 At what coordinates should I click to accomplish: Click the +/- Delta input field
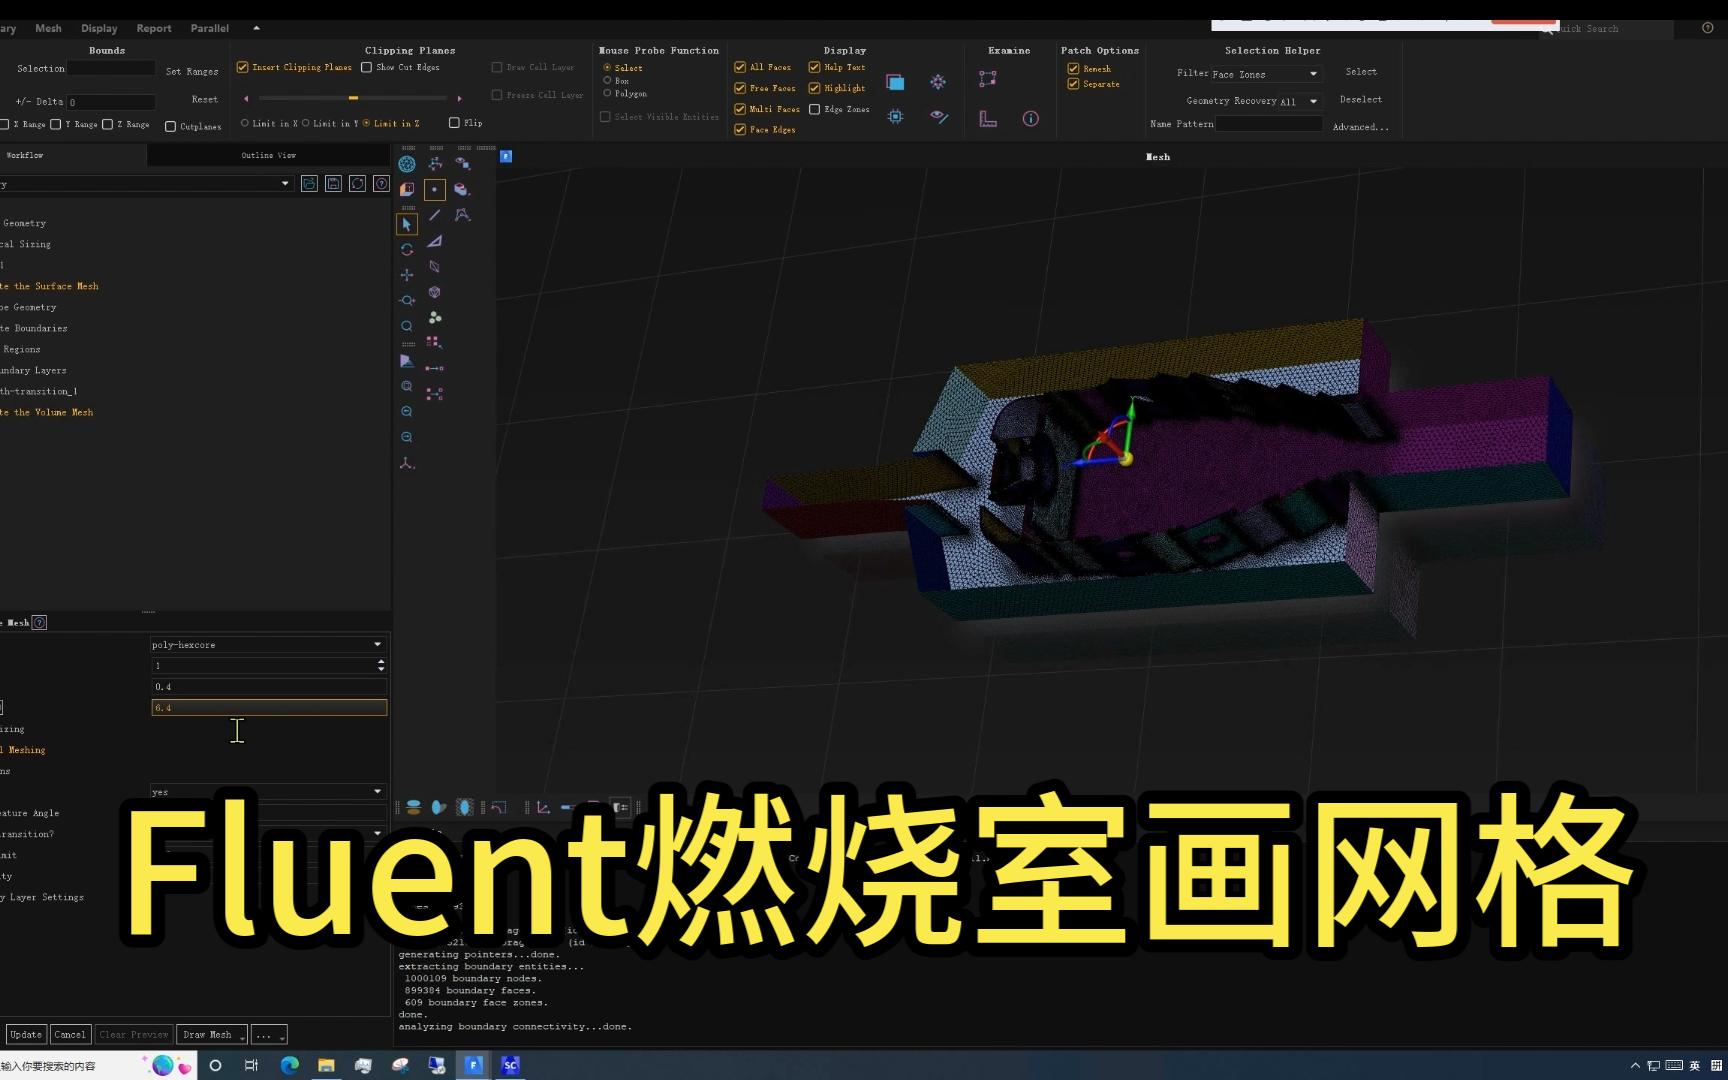[x=111, y=102]
